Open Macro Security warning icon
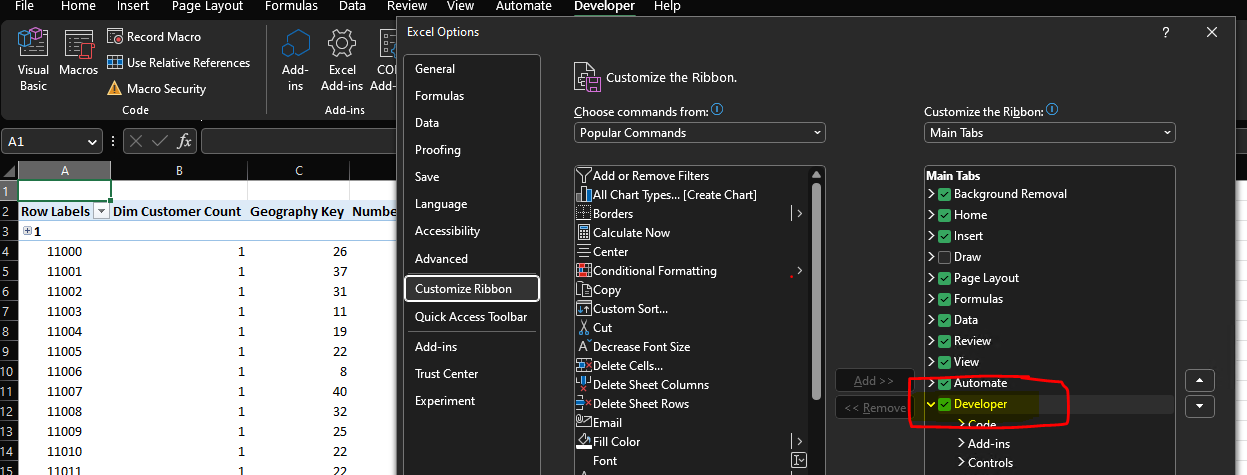Screen dimensions: 1247x475 pyautogui.click(x=115, y=88)
